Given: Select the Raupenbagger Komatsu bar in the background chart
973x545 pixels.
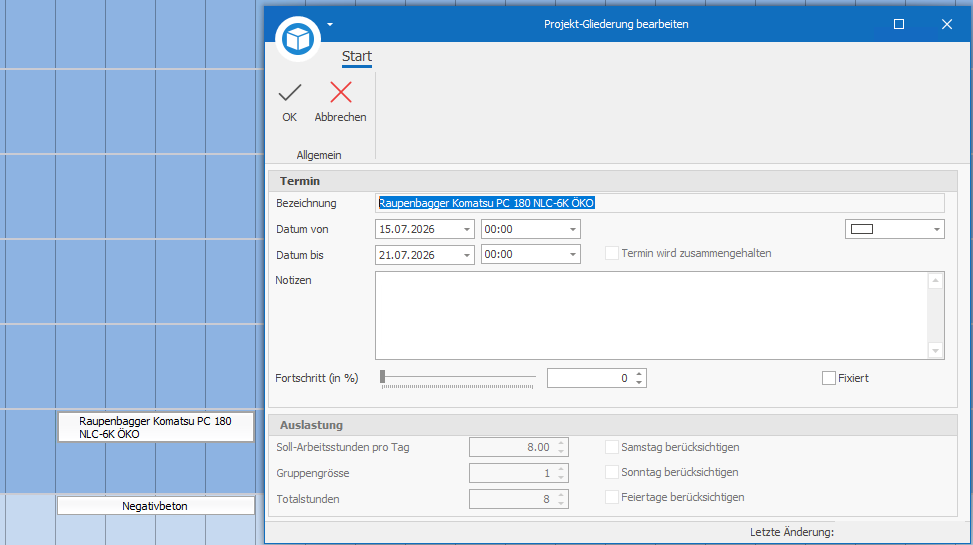Looking at the screenshot, I should click(x=156, y=427).
